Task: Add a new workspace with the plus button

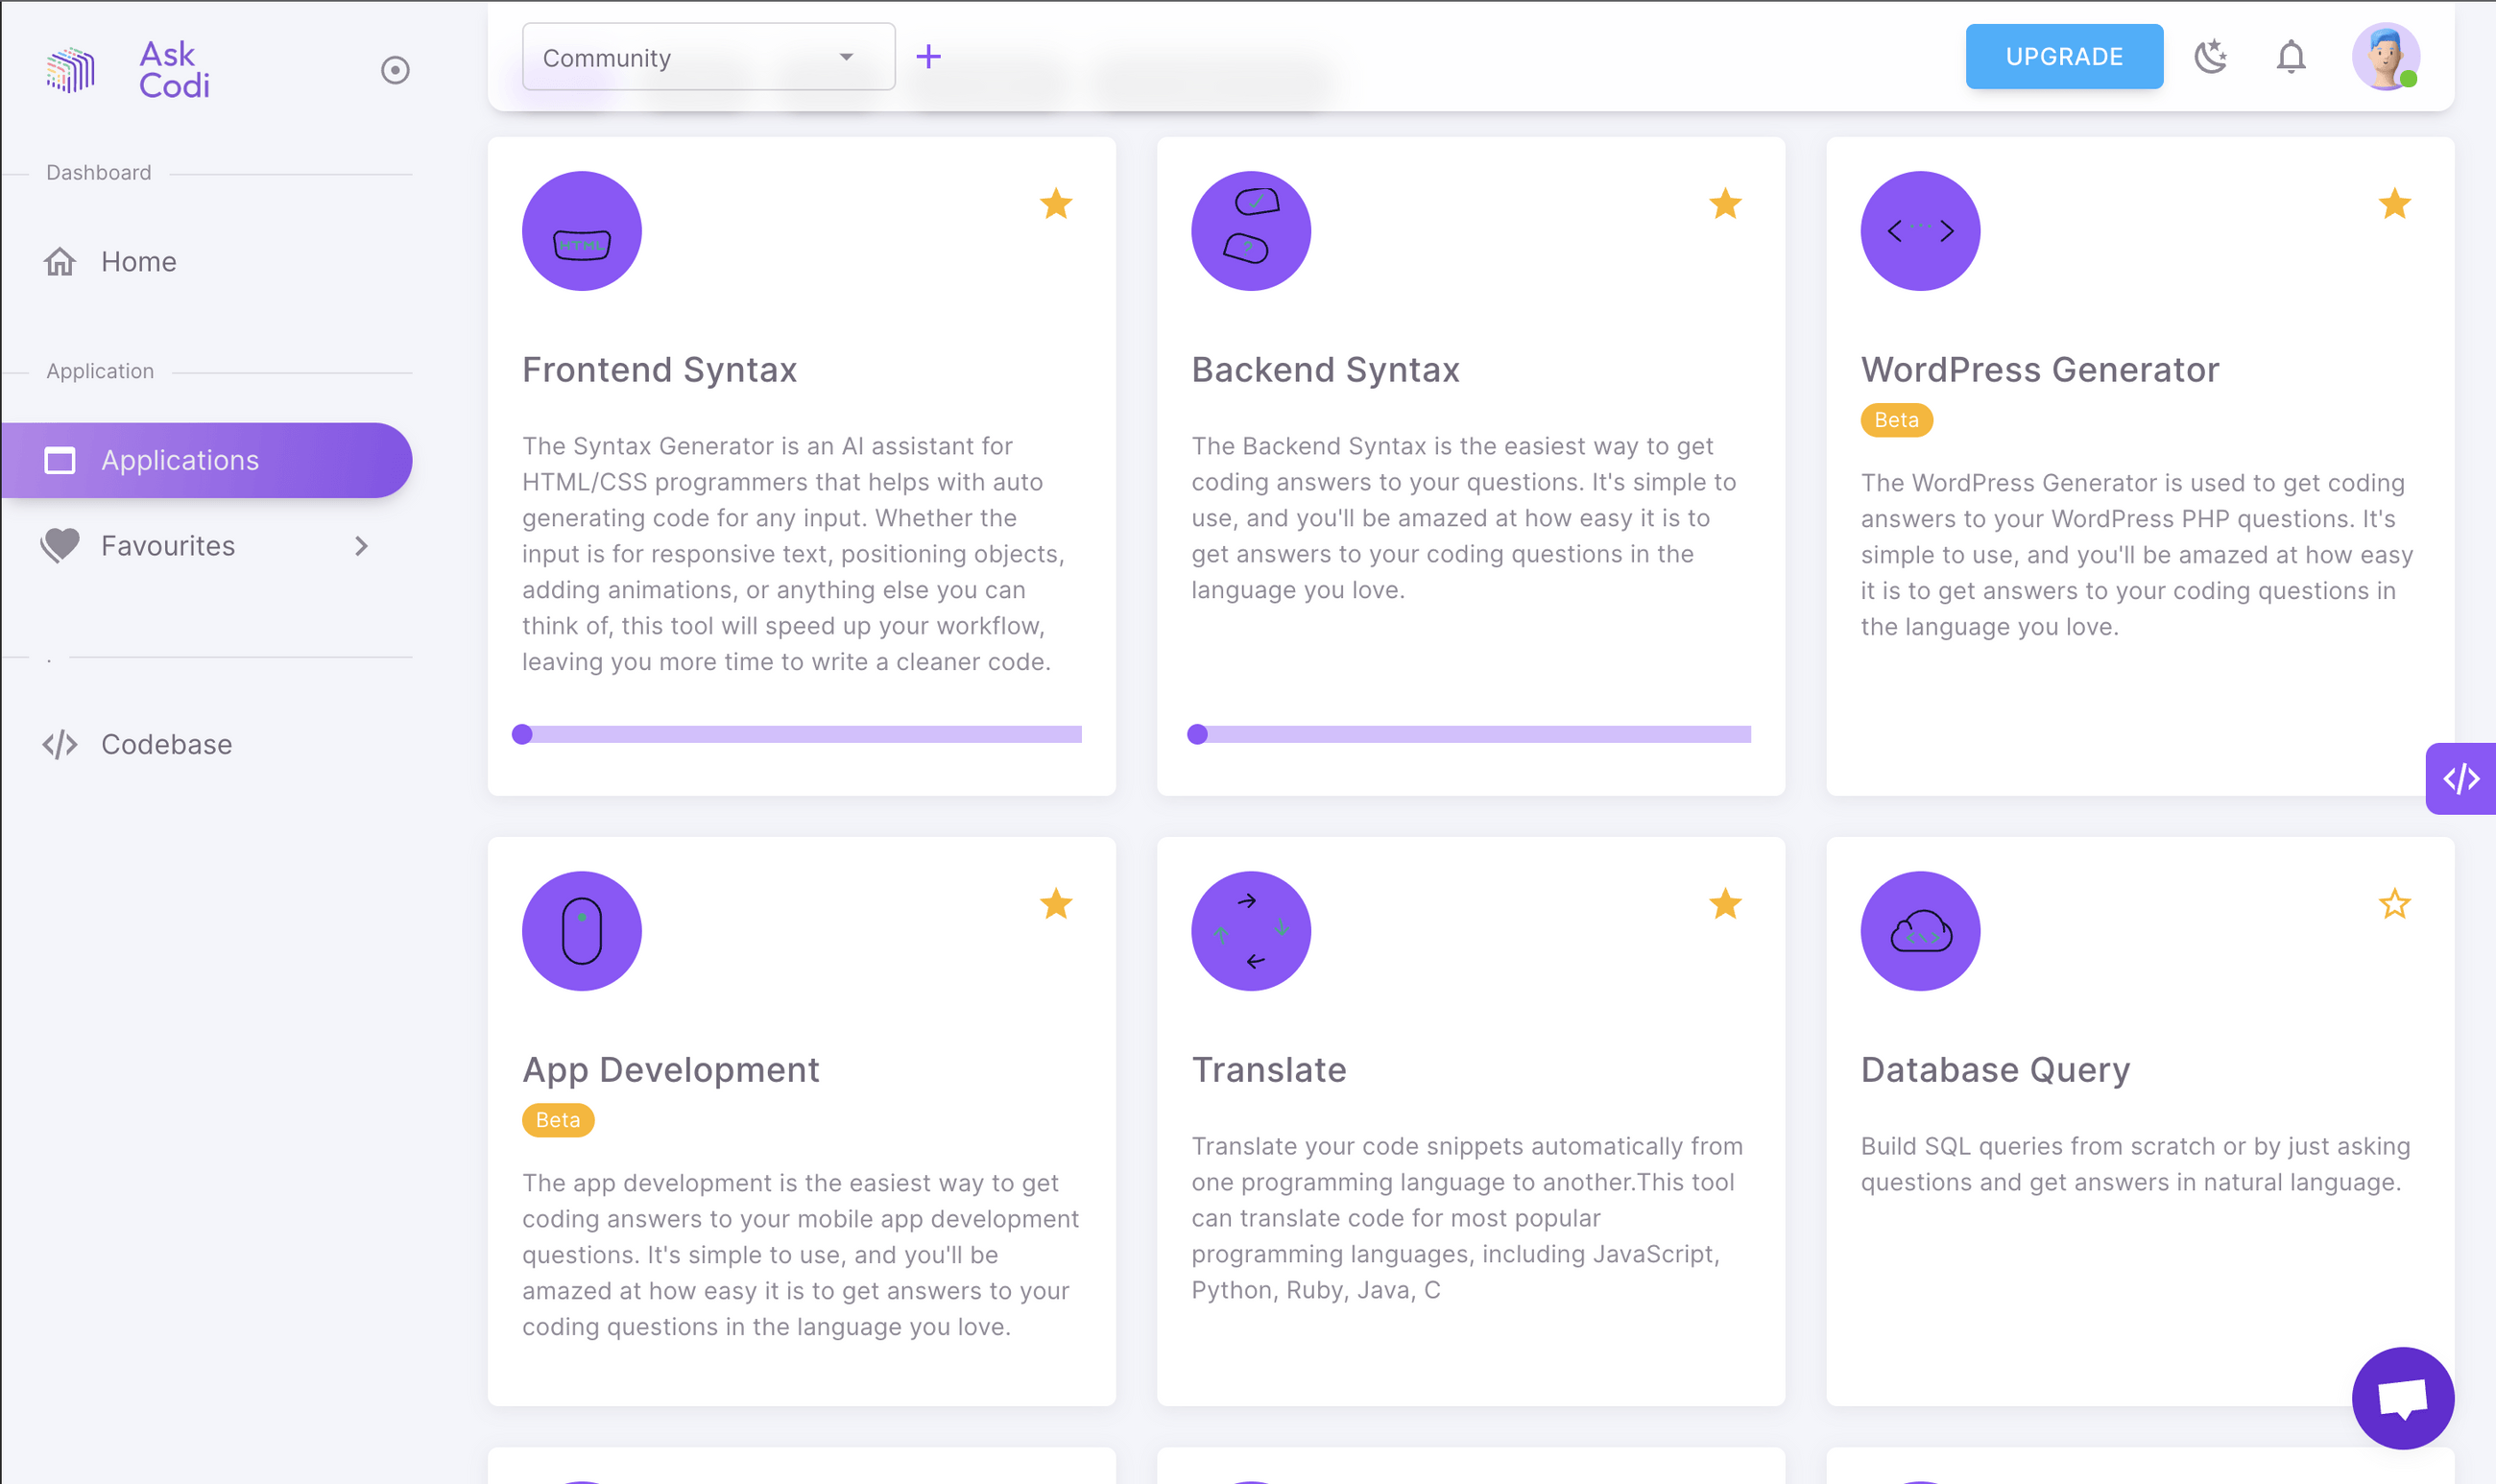Action: pyautogui.click(x=929, y=56)
